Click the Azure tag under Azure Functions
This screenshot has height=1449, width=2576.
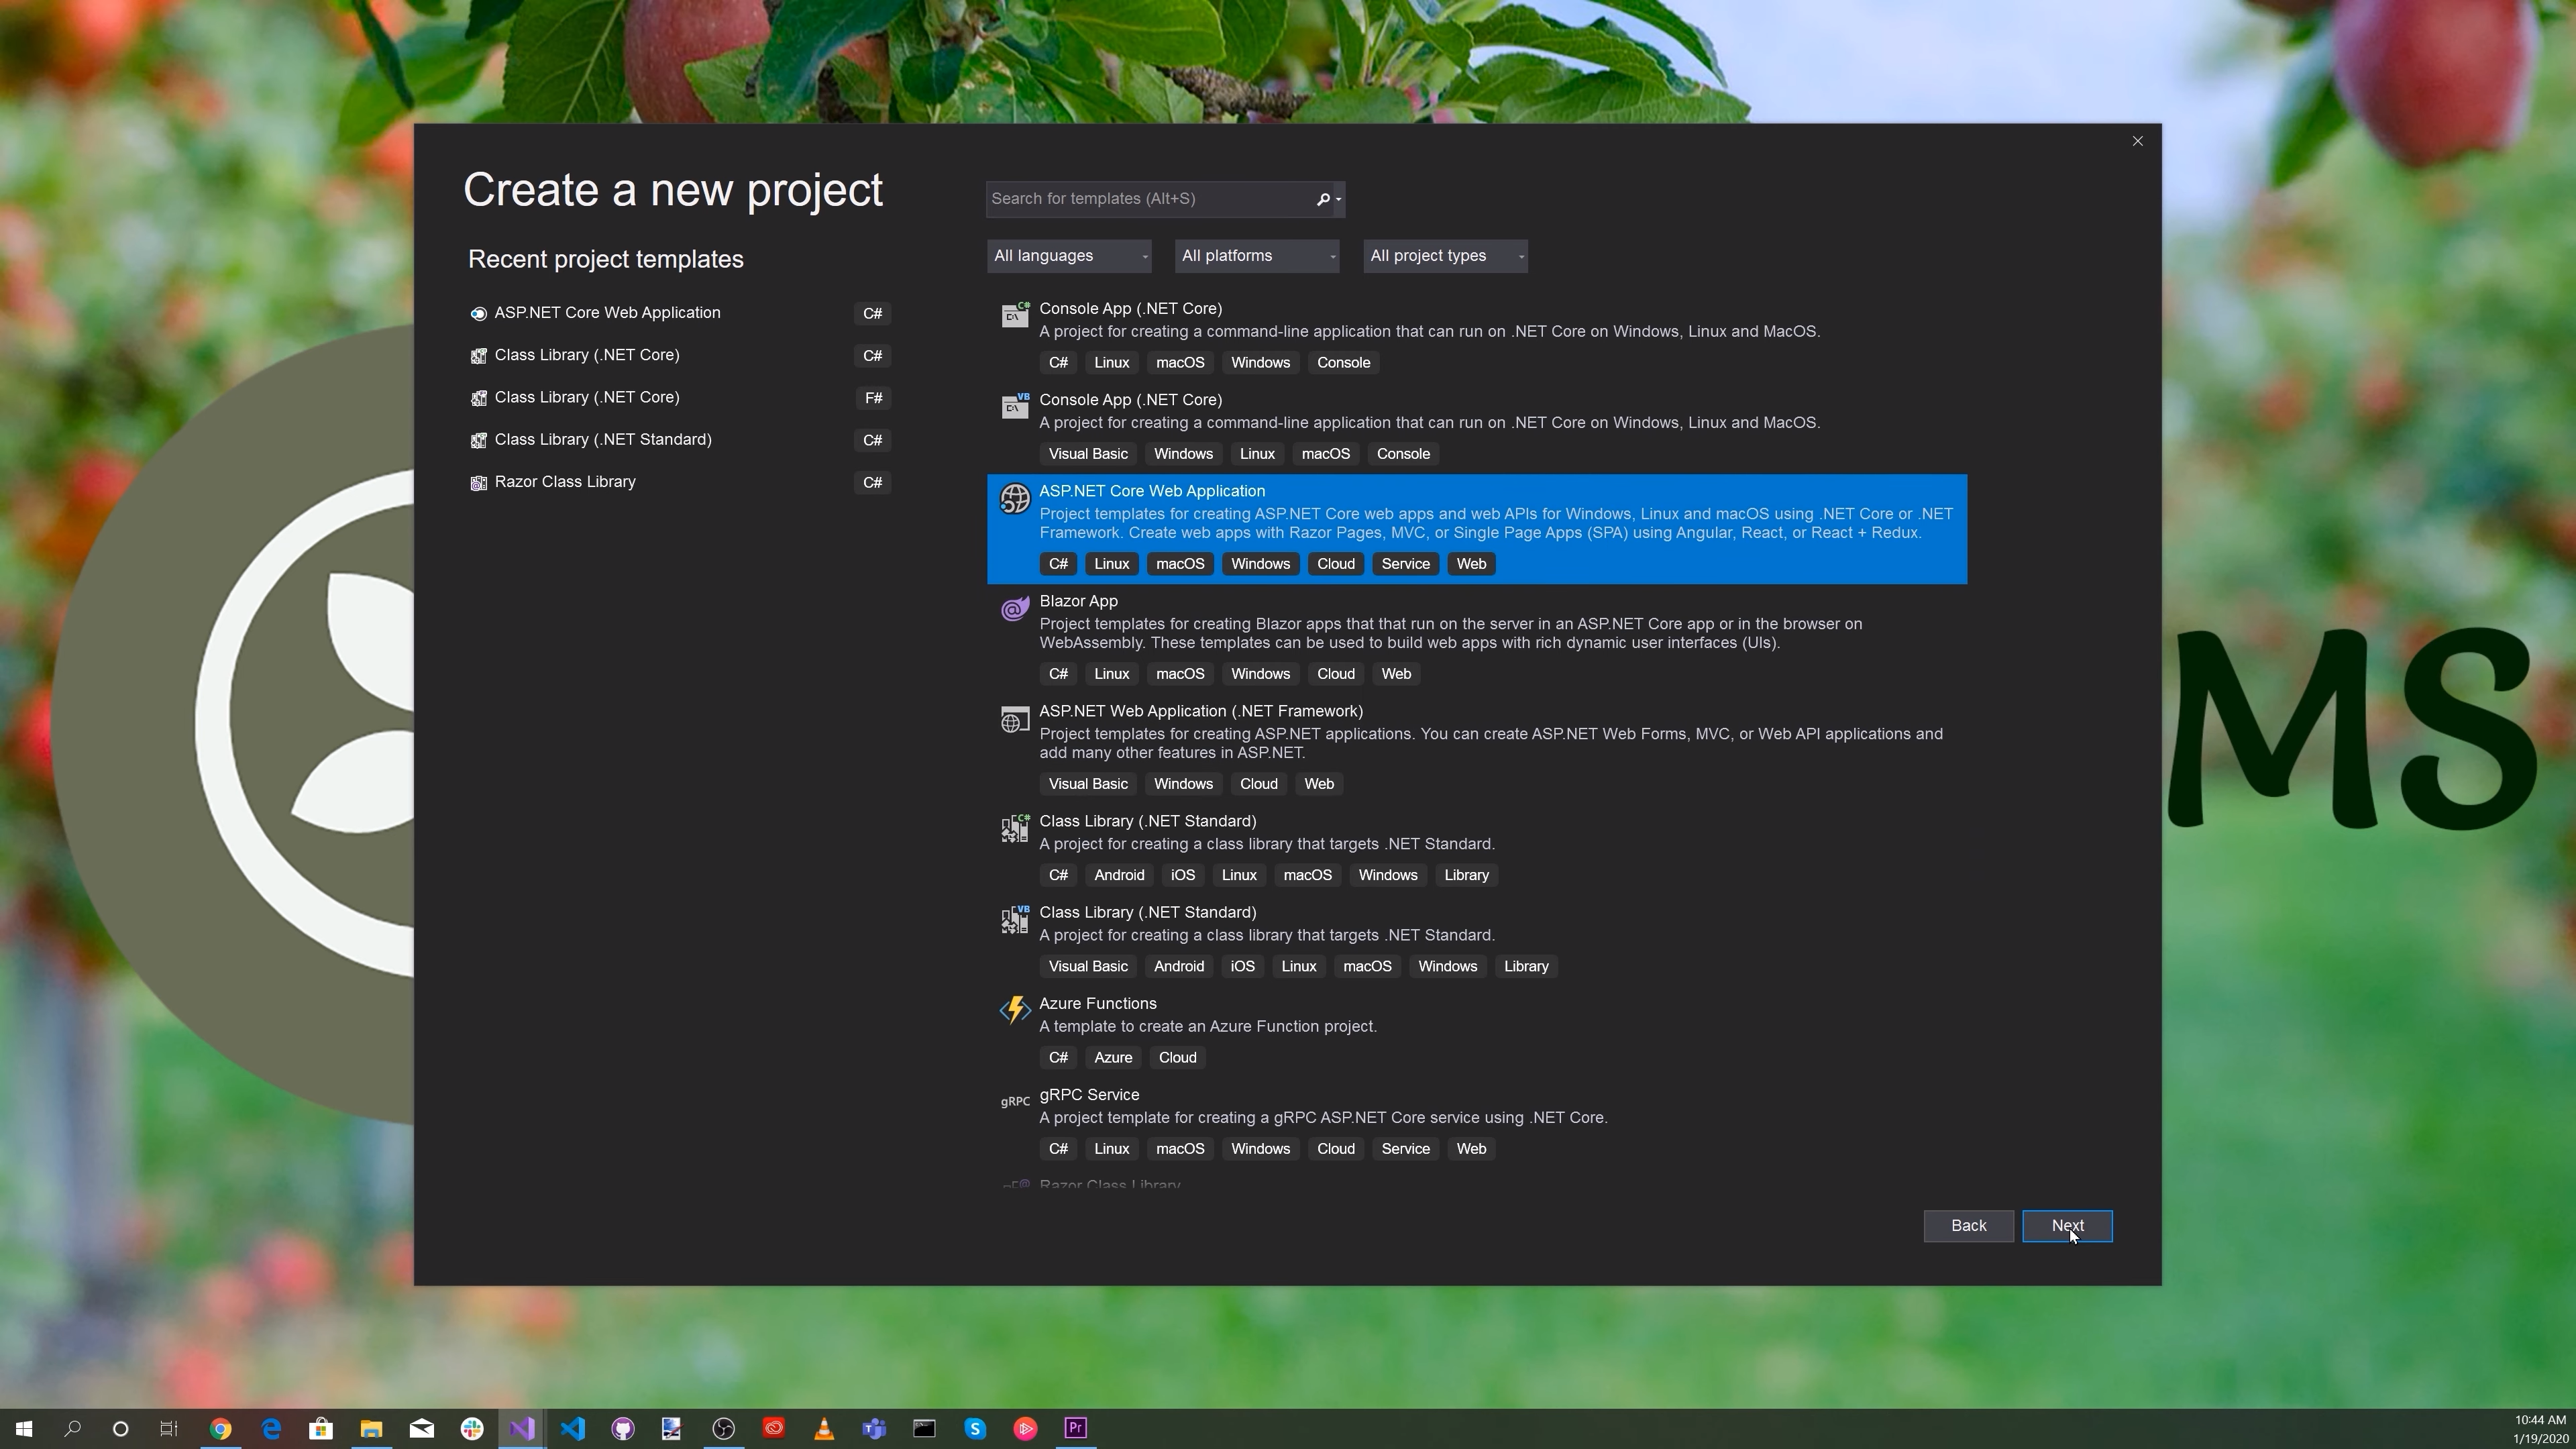1113,1058
